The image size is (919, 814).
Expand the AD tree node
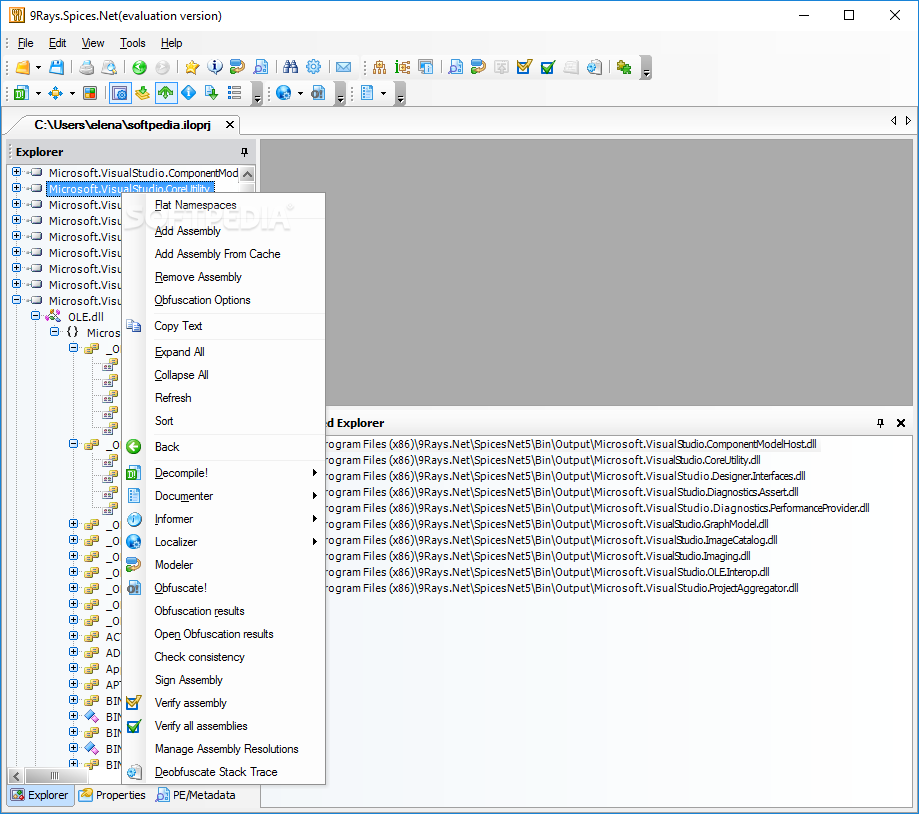point(73,652)
